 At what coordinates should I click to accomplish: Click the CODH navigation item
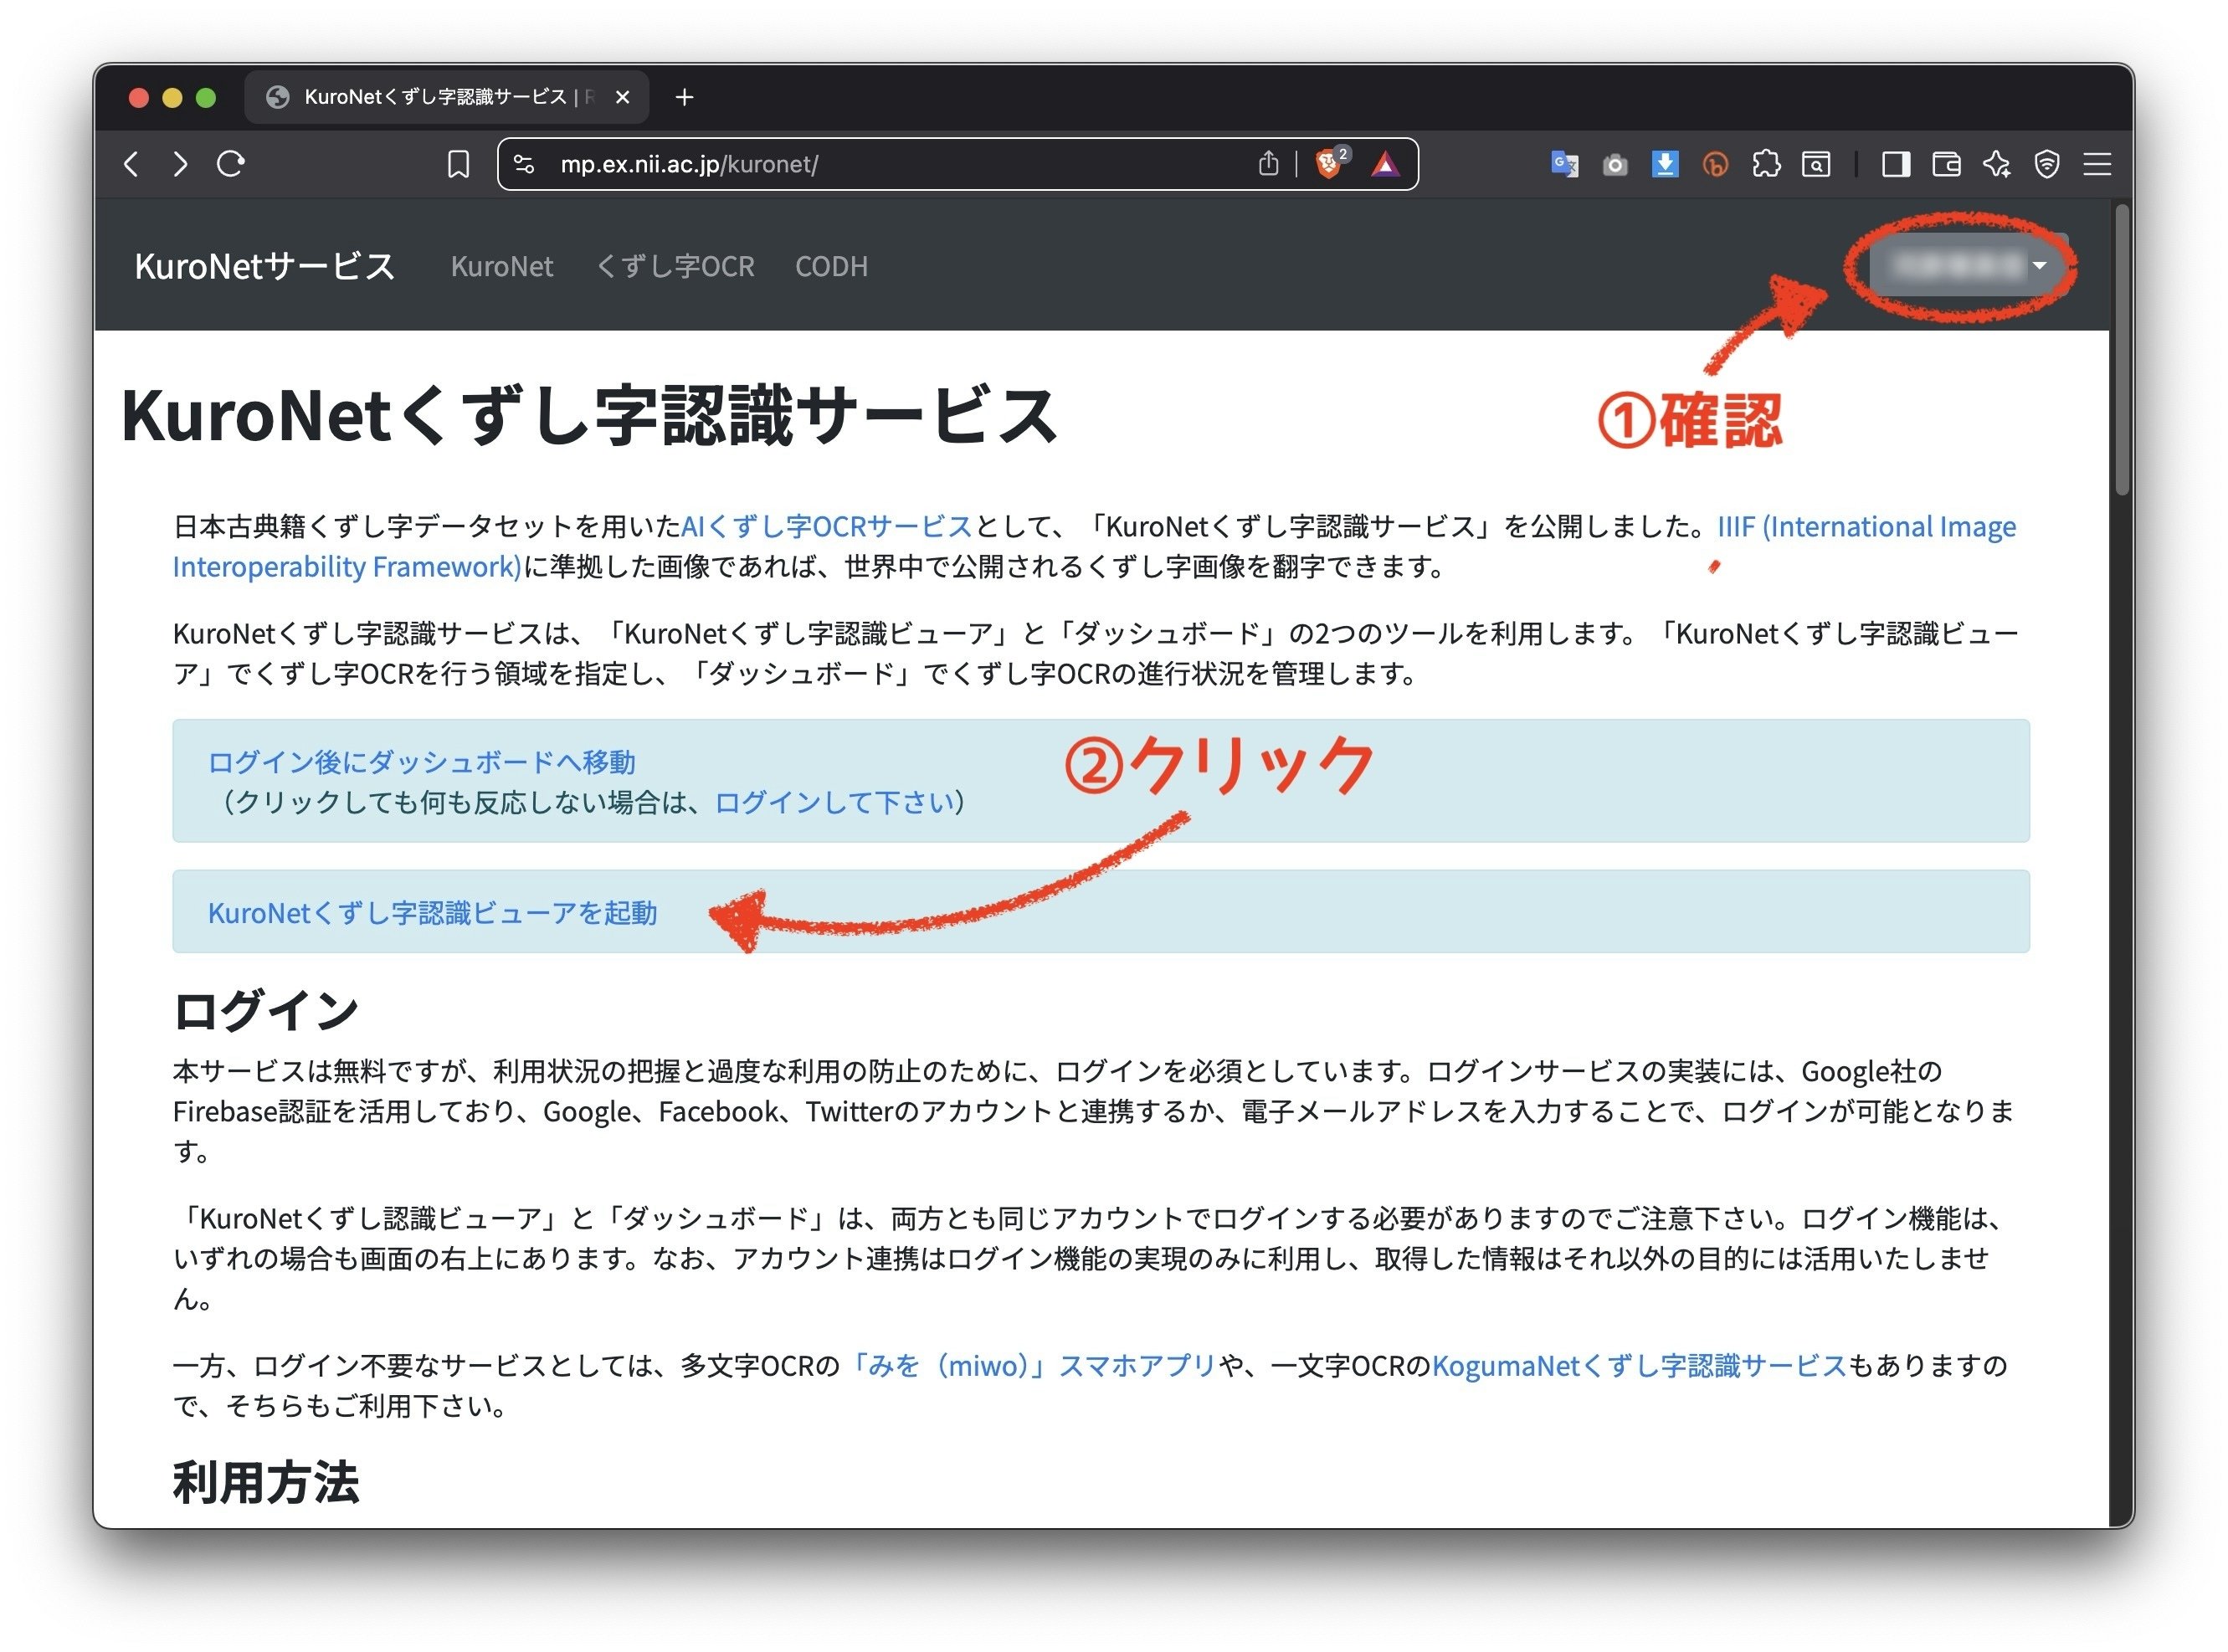point(831,266)
